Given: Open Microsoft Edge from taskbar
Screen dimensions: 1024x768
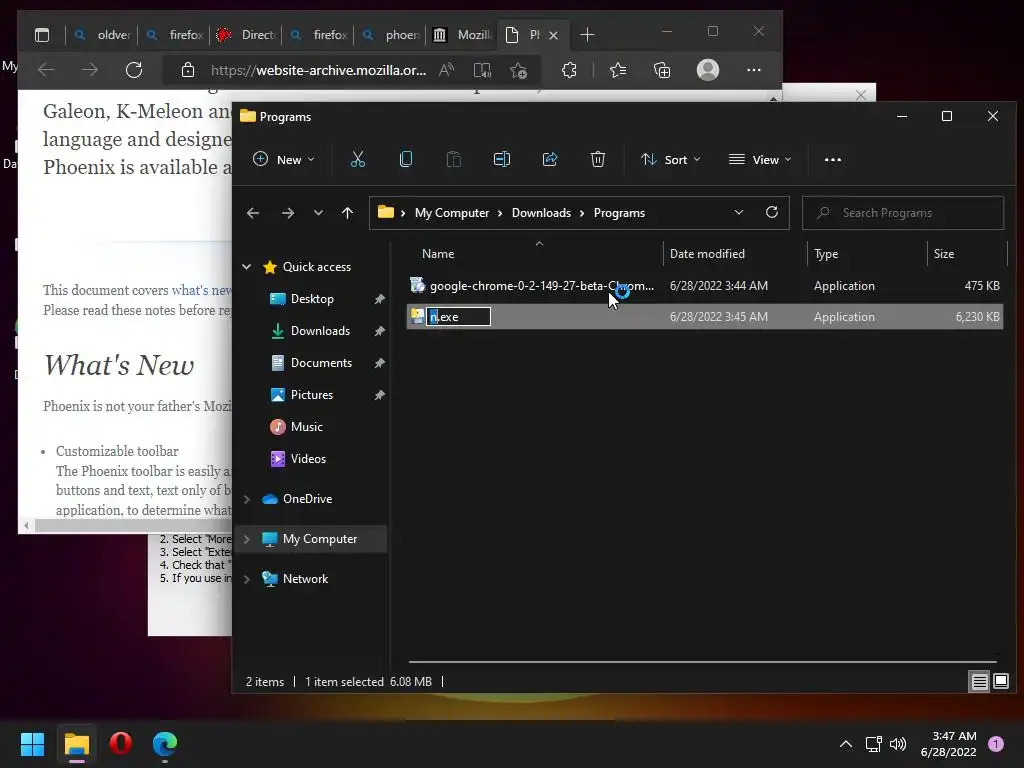Looking at the screenshot, I should pyautogui.click(x=165, y=744).
